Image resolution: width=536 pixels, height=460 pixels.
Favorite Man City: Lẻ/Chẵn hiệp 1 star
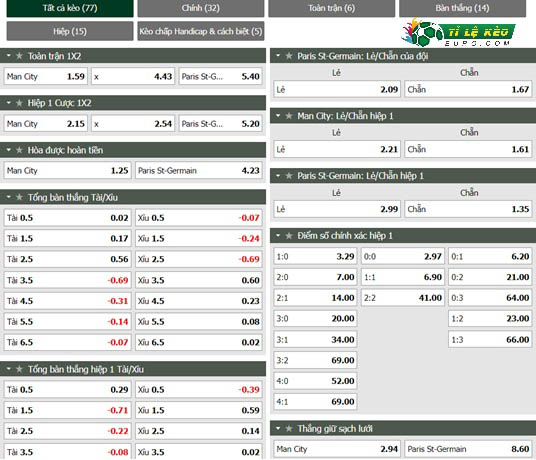tap(289, 116)
